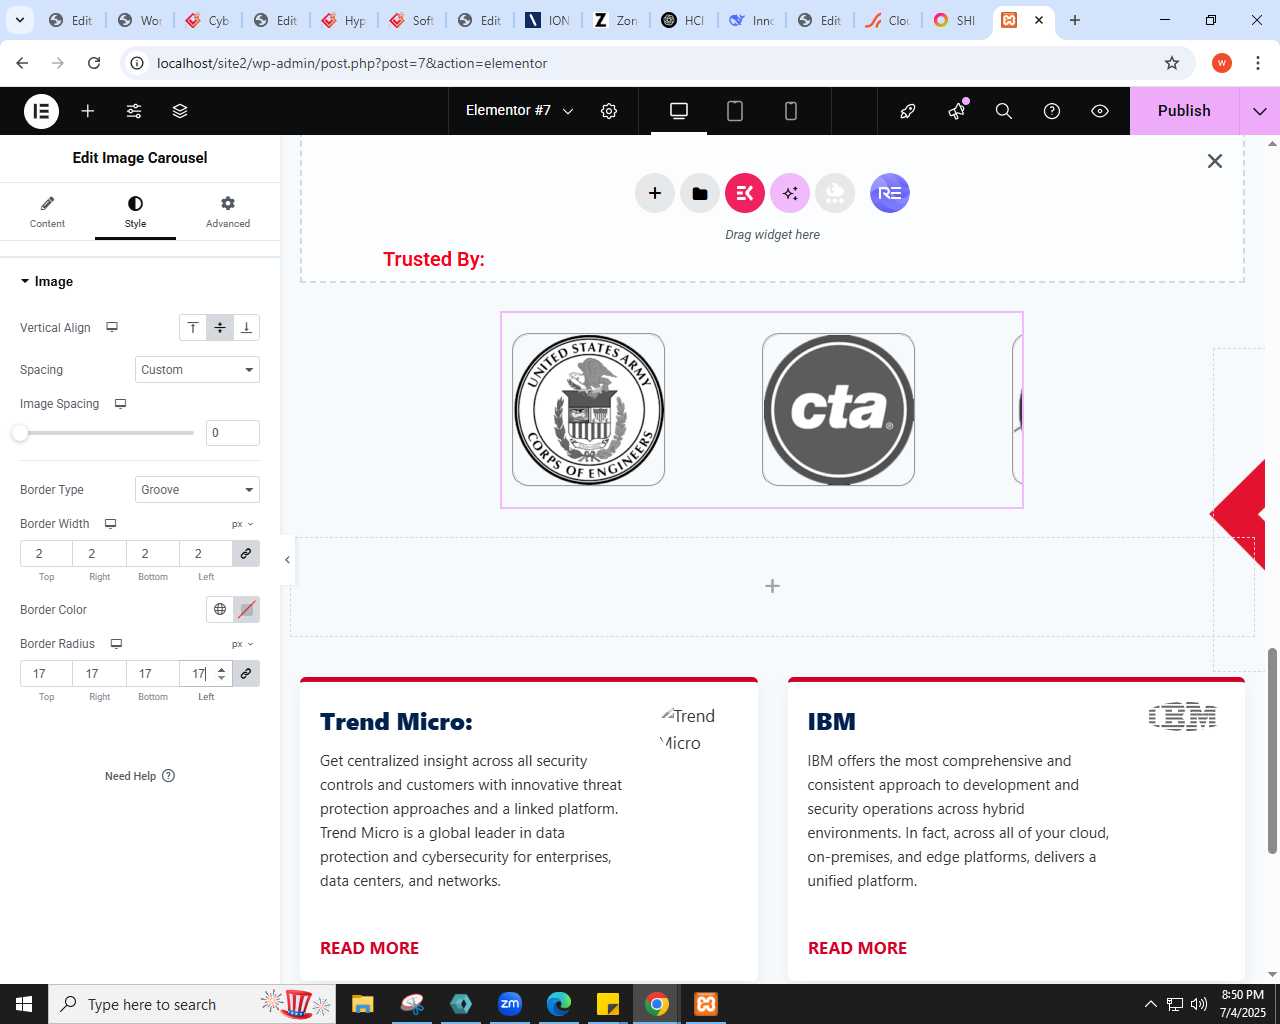The height and width of the screenshot is (1024, 1280).
Task: Reload the browser page
Action: pos(94,63)
